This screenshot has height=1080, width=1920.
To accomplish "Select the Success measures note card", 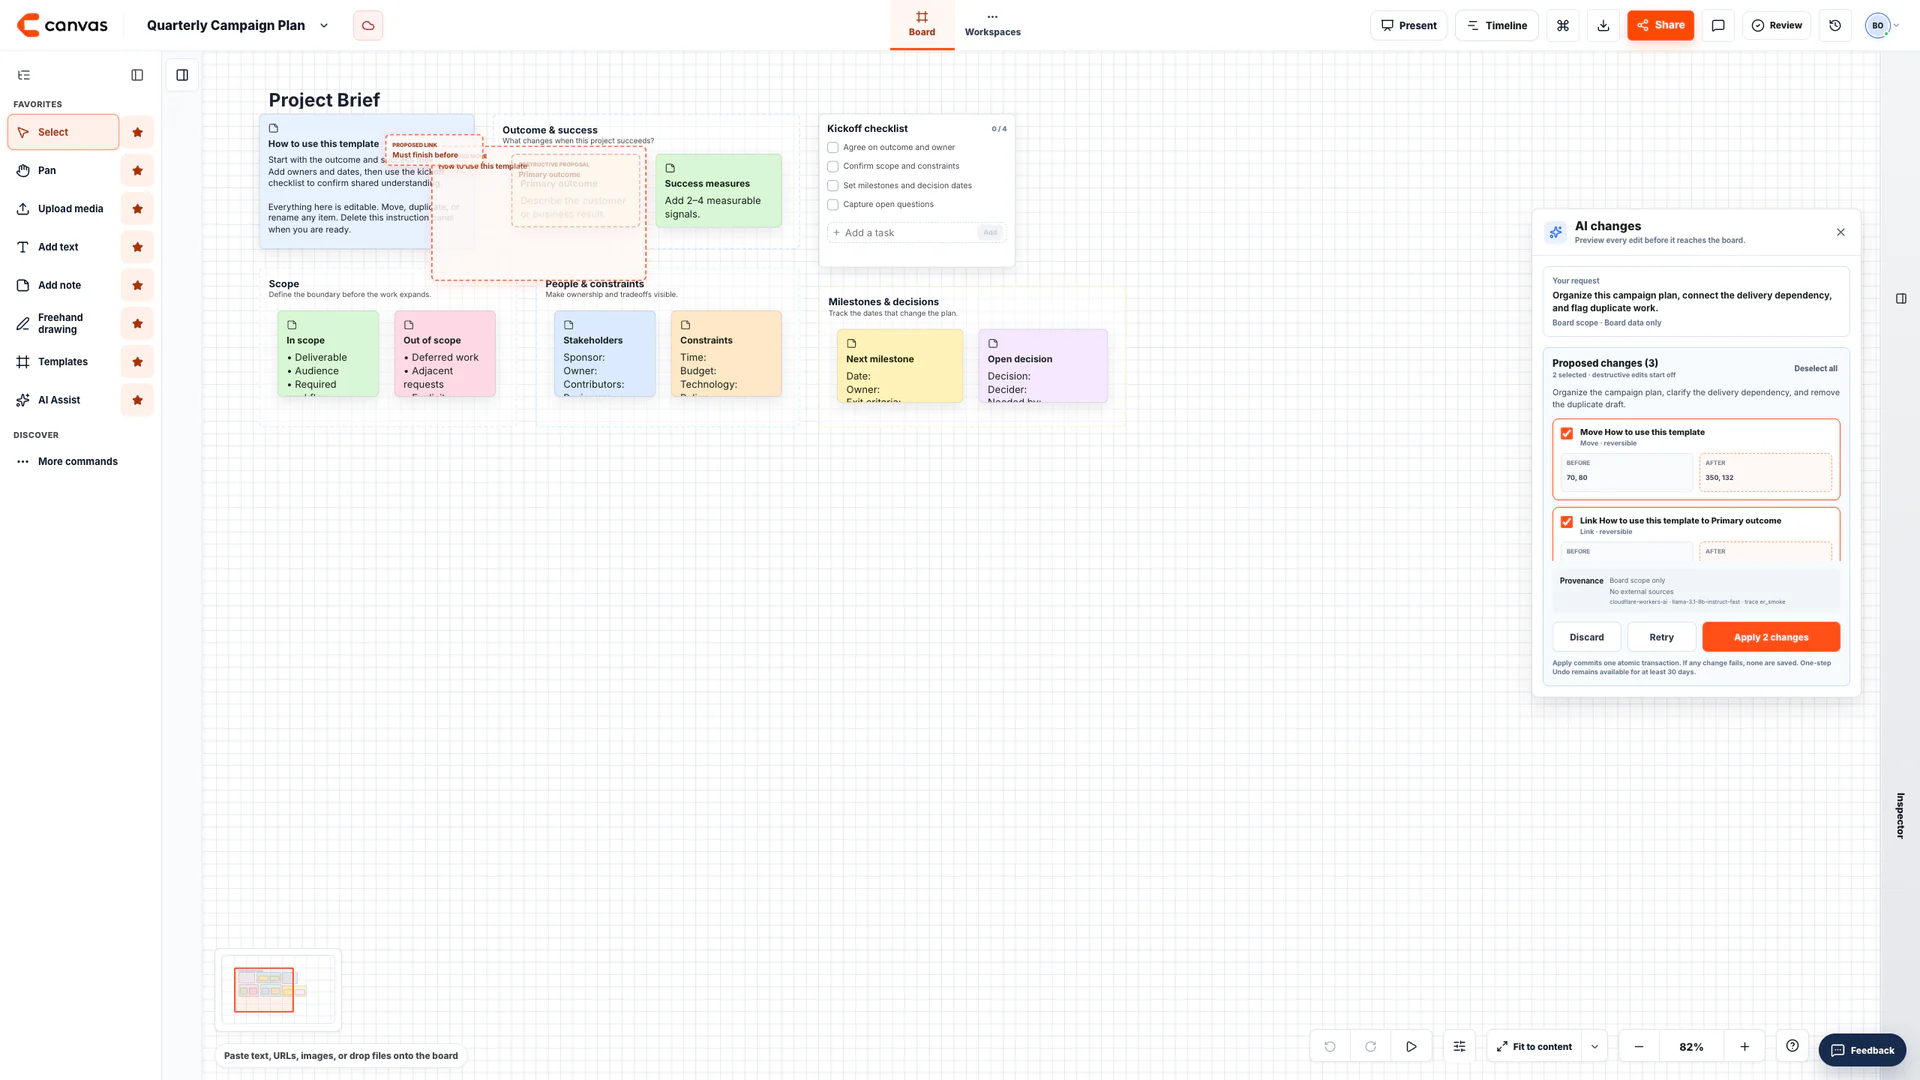I will 718,190.
